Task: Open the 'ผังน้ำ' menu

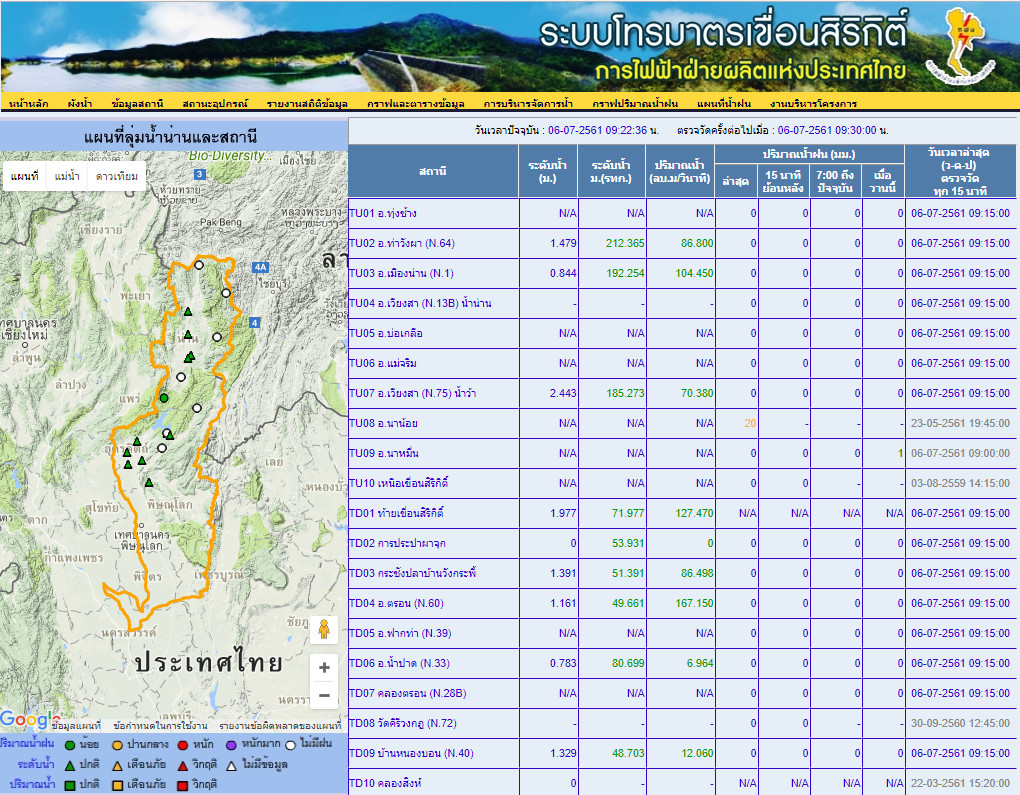Action: tap(79, 103)
